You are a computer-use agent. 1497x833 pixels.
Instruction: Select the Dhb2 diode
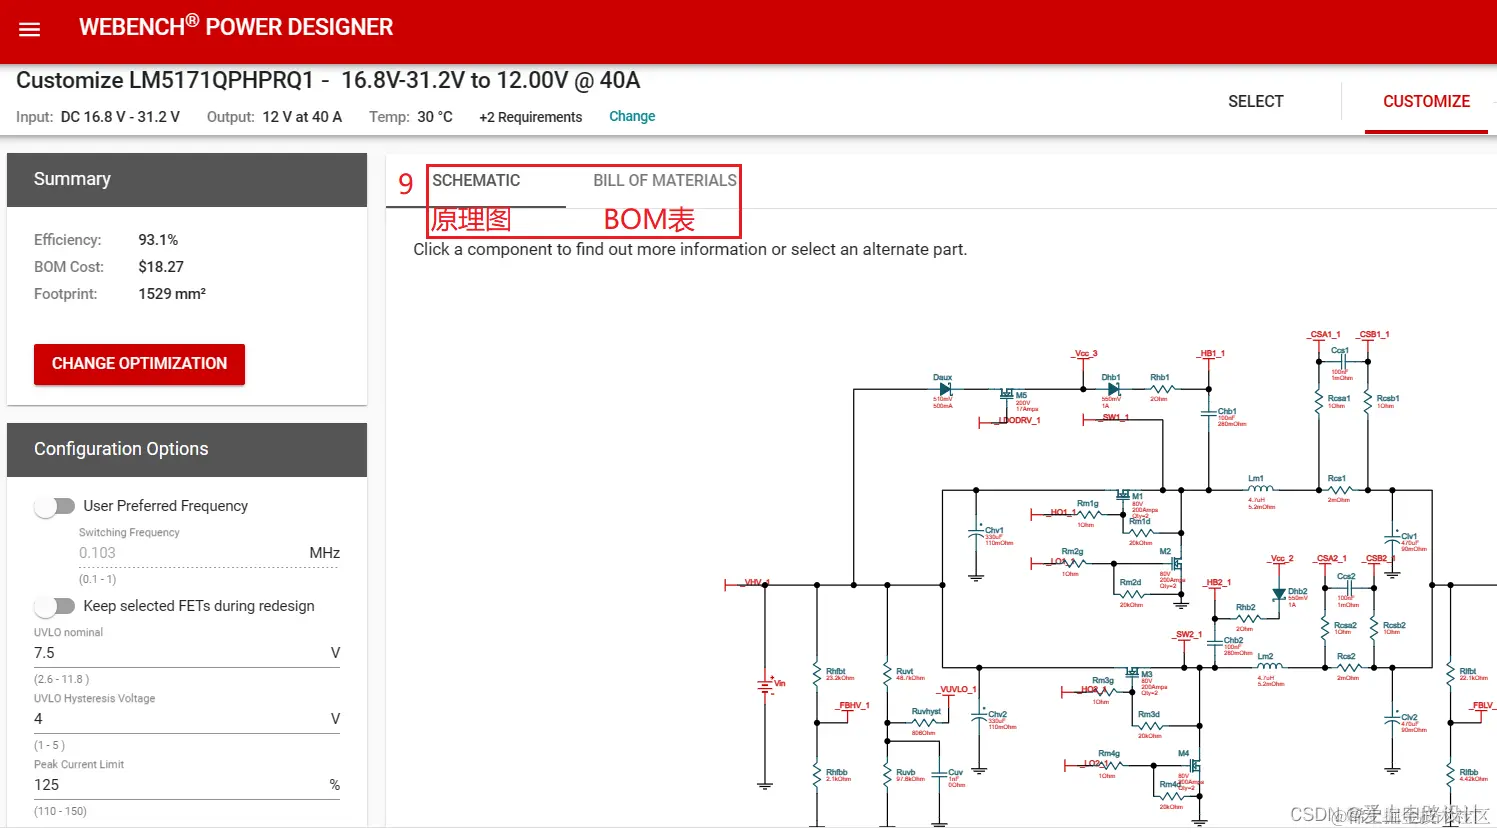click(x=1278, y=594)
